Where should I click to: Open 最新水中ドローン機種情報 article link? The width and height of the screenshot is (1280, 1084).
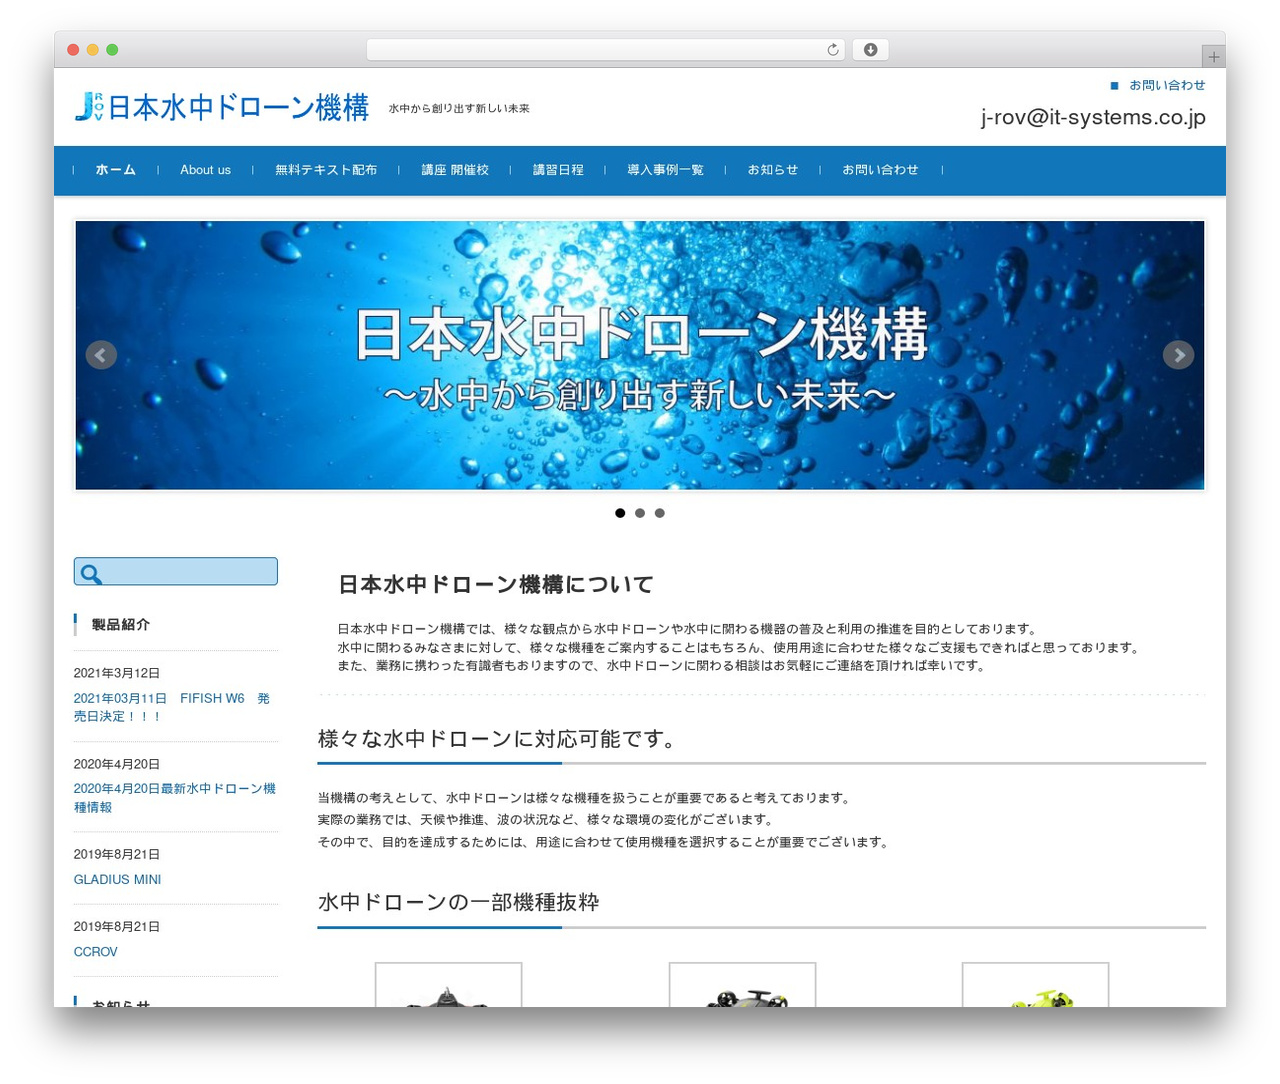tap(175, 798)
